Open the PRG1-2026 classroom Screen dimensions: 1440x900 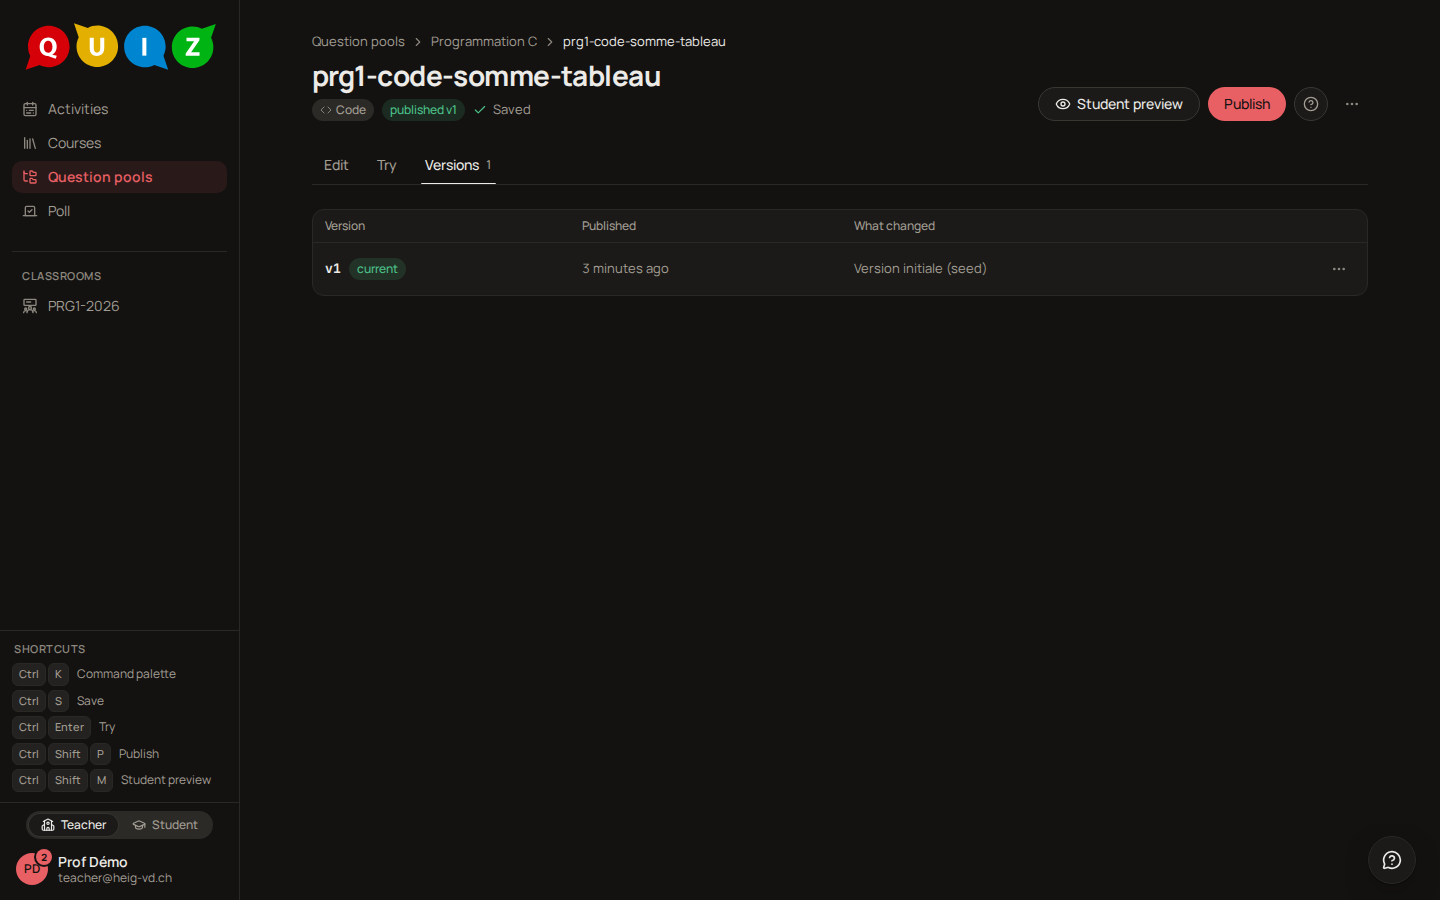click(x=119, y=306)
